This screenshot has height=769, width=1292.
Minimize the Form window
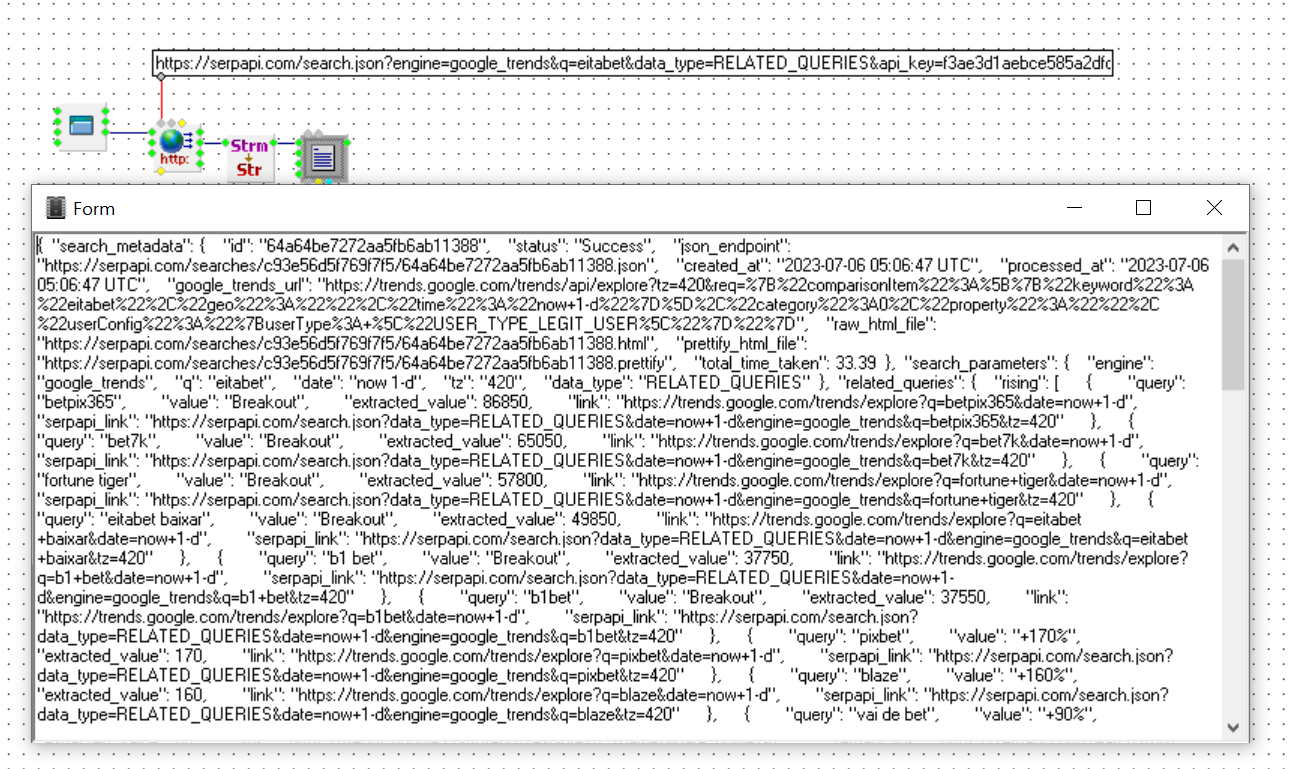1075,208
